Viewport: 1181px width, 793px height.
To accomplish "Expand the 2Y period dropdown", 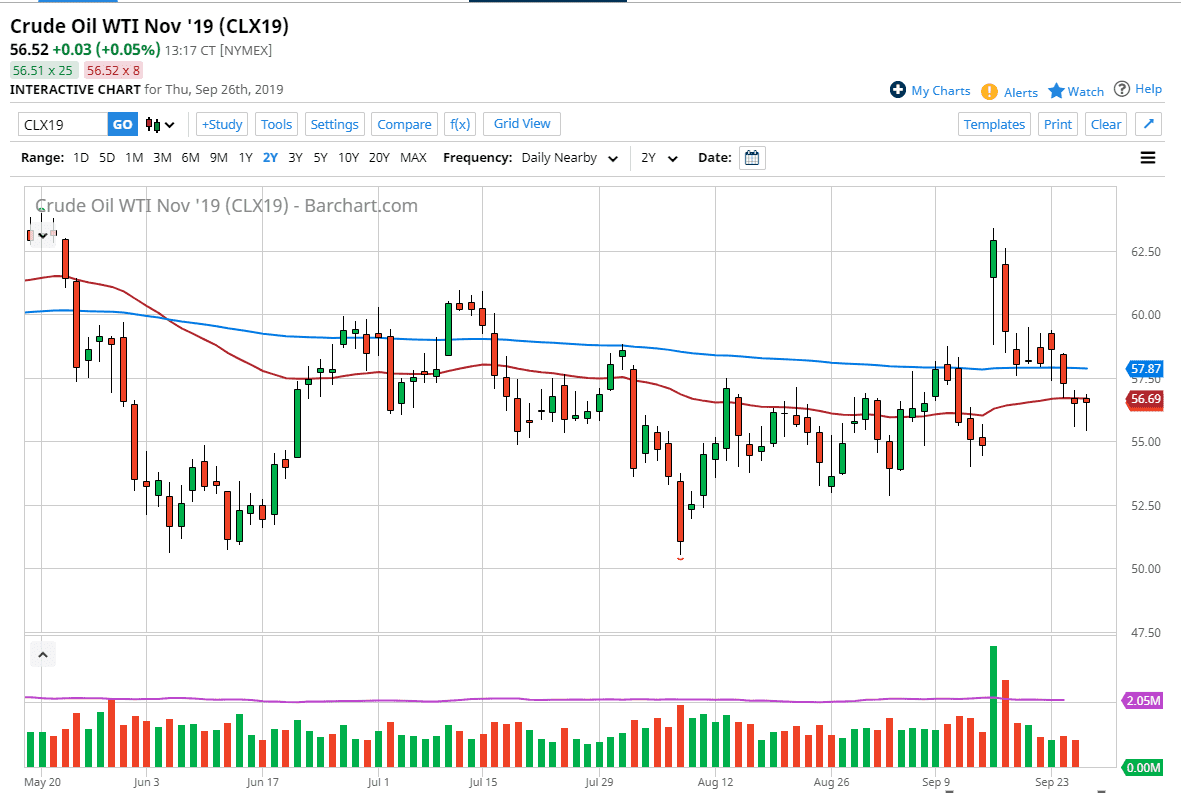I will tap(658, 157).
